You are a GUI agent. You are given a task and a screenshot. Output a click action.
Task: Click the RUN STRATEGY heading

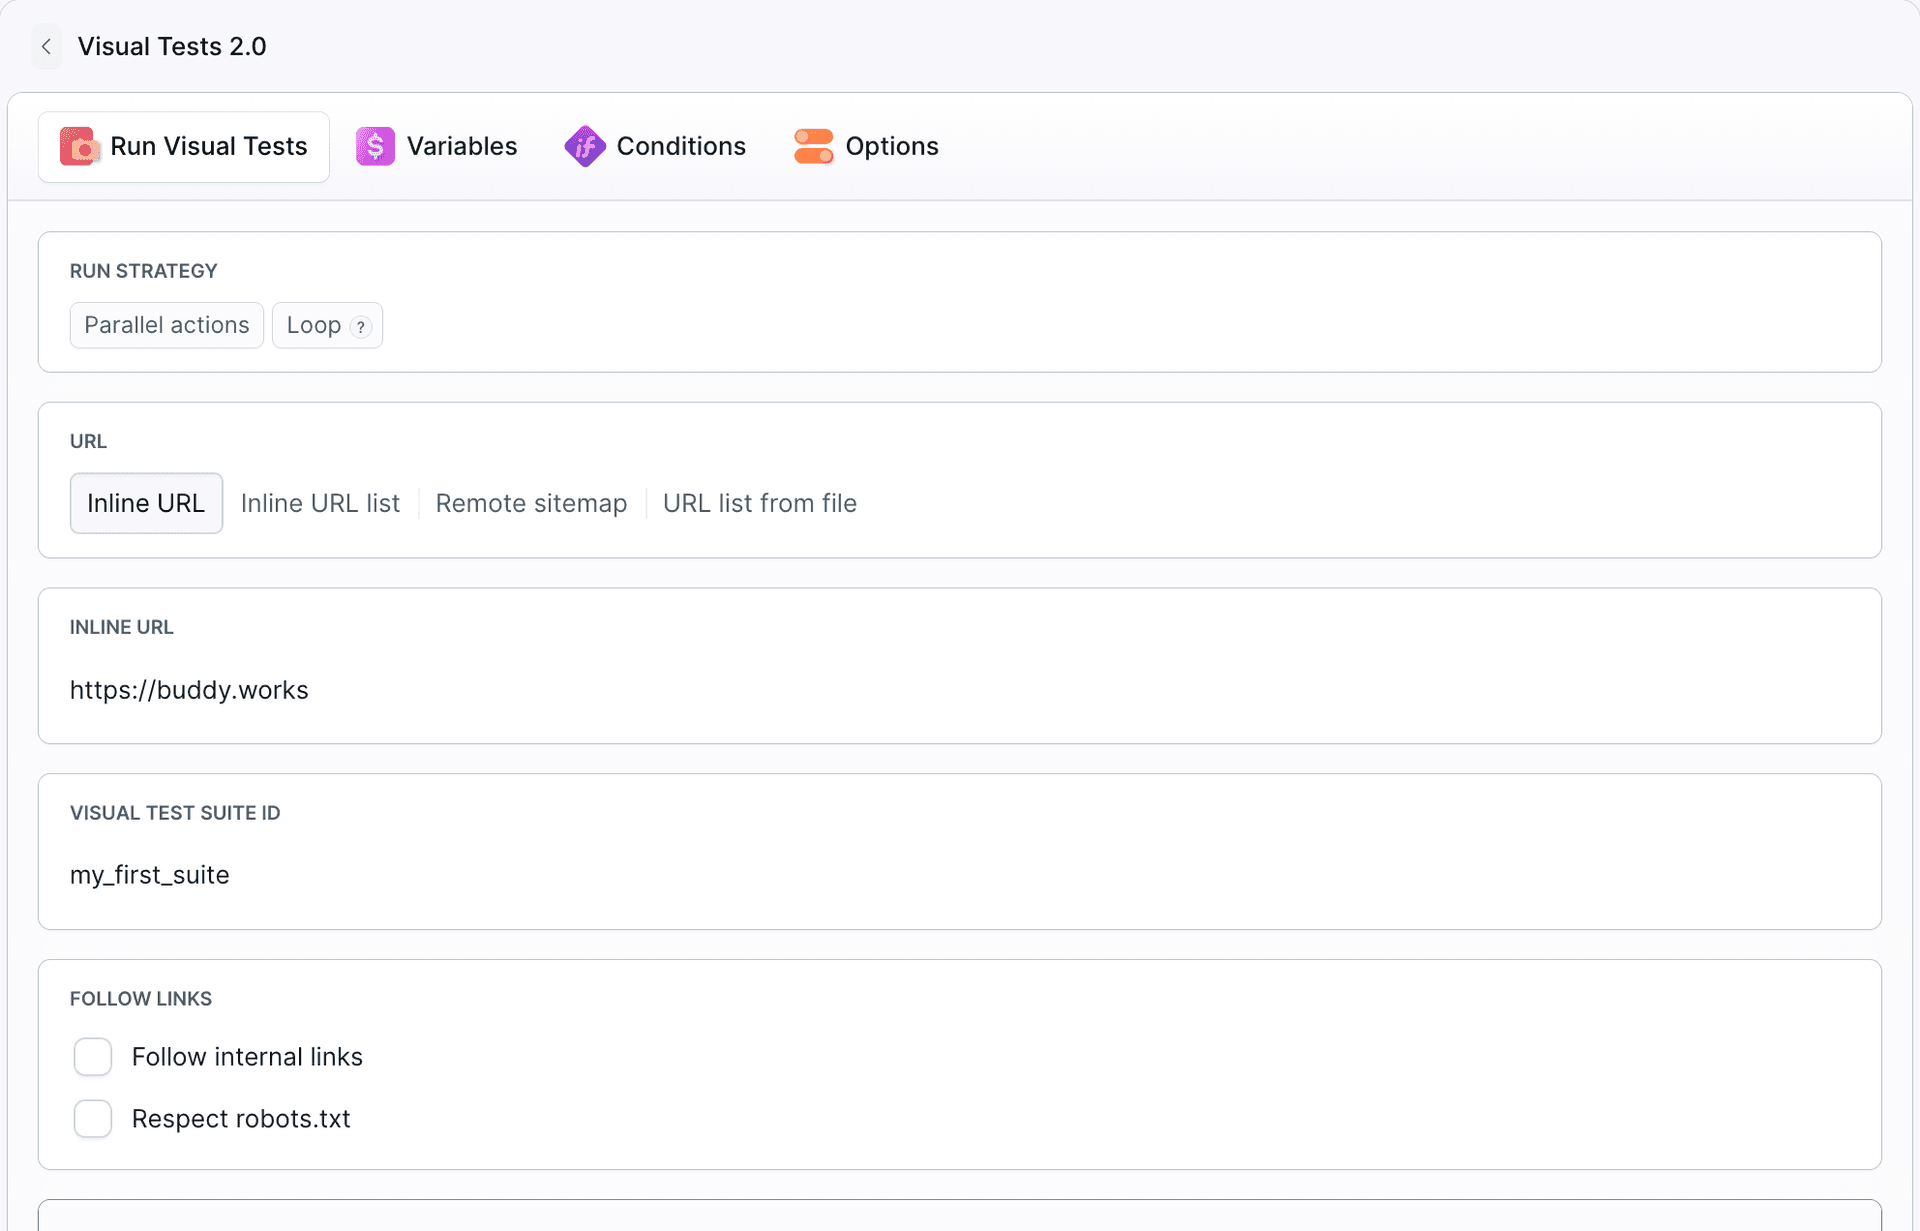tap(144, 271)
